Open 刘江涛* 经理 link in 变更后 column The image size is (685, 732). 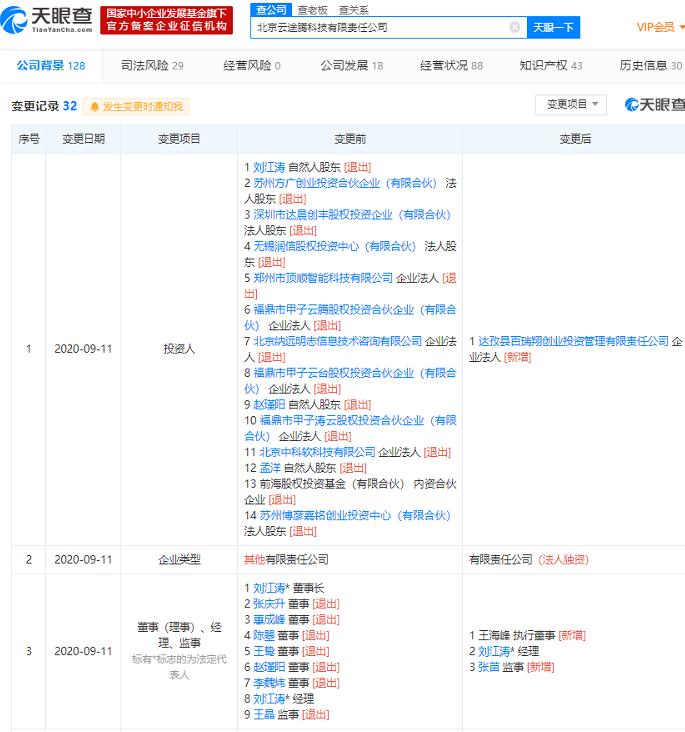tap(494, 651)
